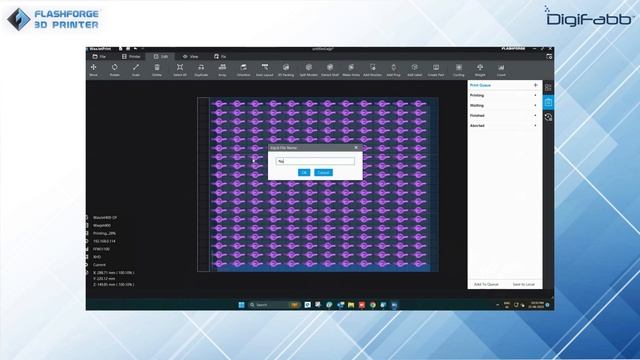640x360 pixels.
Task: Open the grid panel icon in right sidebar
Action: pyautogui.click(x=548, y=87)
